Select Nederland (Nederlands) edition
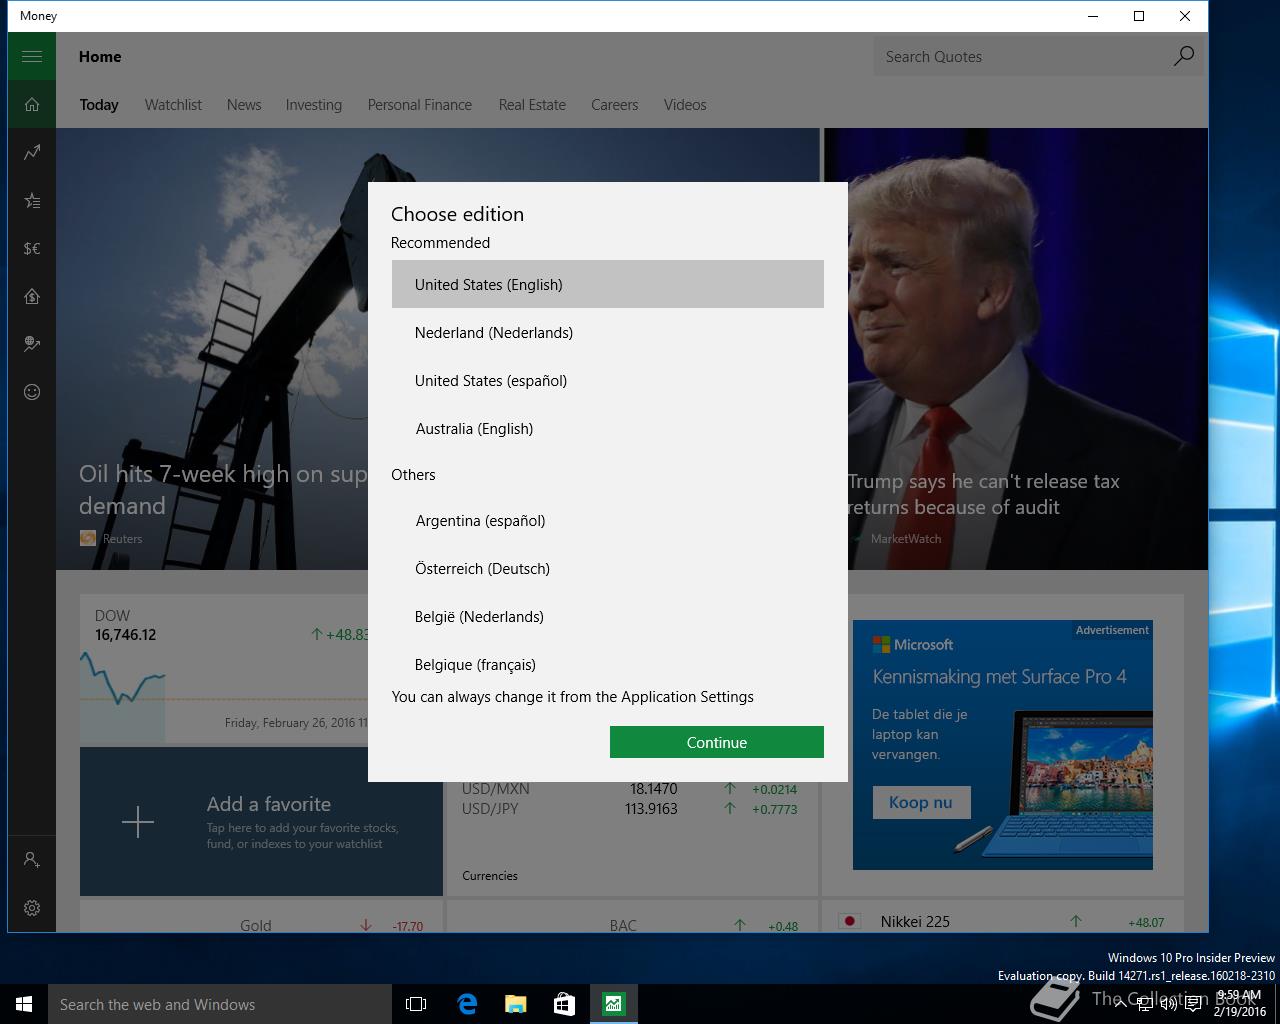Viewport: 1280px width, 1024px height. pyautogui.click(x=608, y=332)
